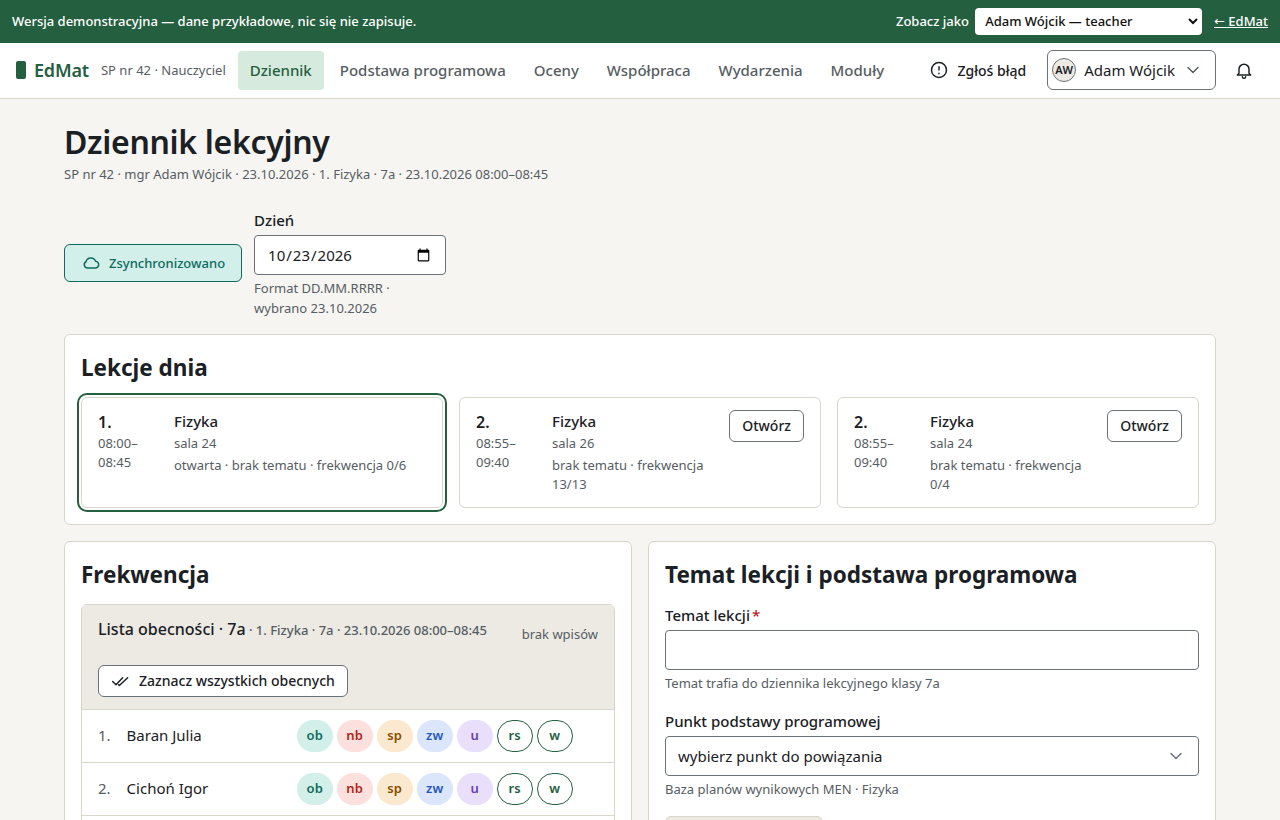Set Cichoń Igor status to zw
1280x820 pixels.
[435, 789]
